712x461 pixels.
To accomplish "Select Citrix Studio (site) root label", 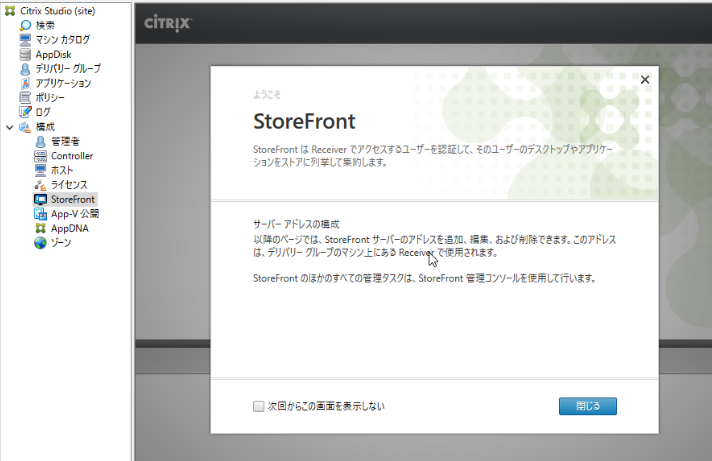I will [x=58, y=11].
